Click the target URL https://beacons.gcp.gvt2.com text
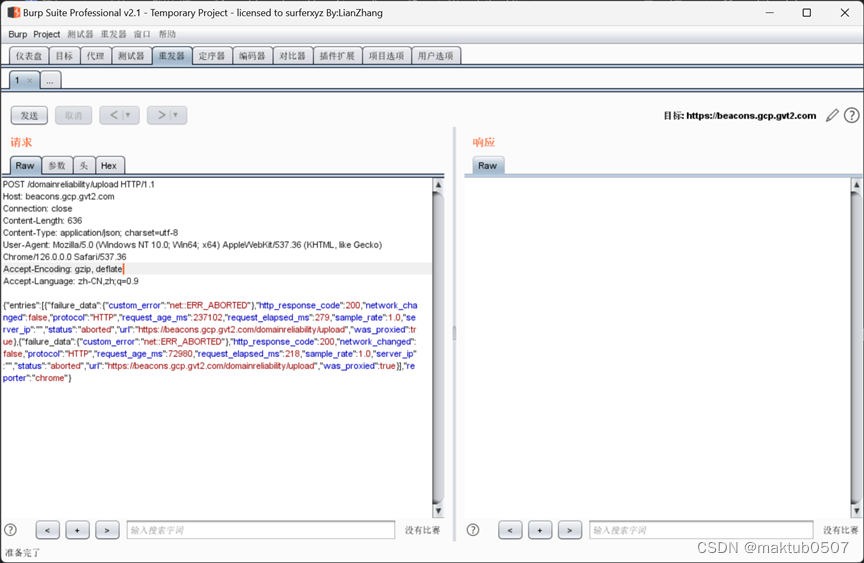Screen dimensions: 864x563 click(751, 116)
